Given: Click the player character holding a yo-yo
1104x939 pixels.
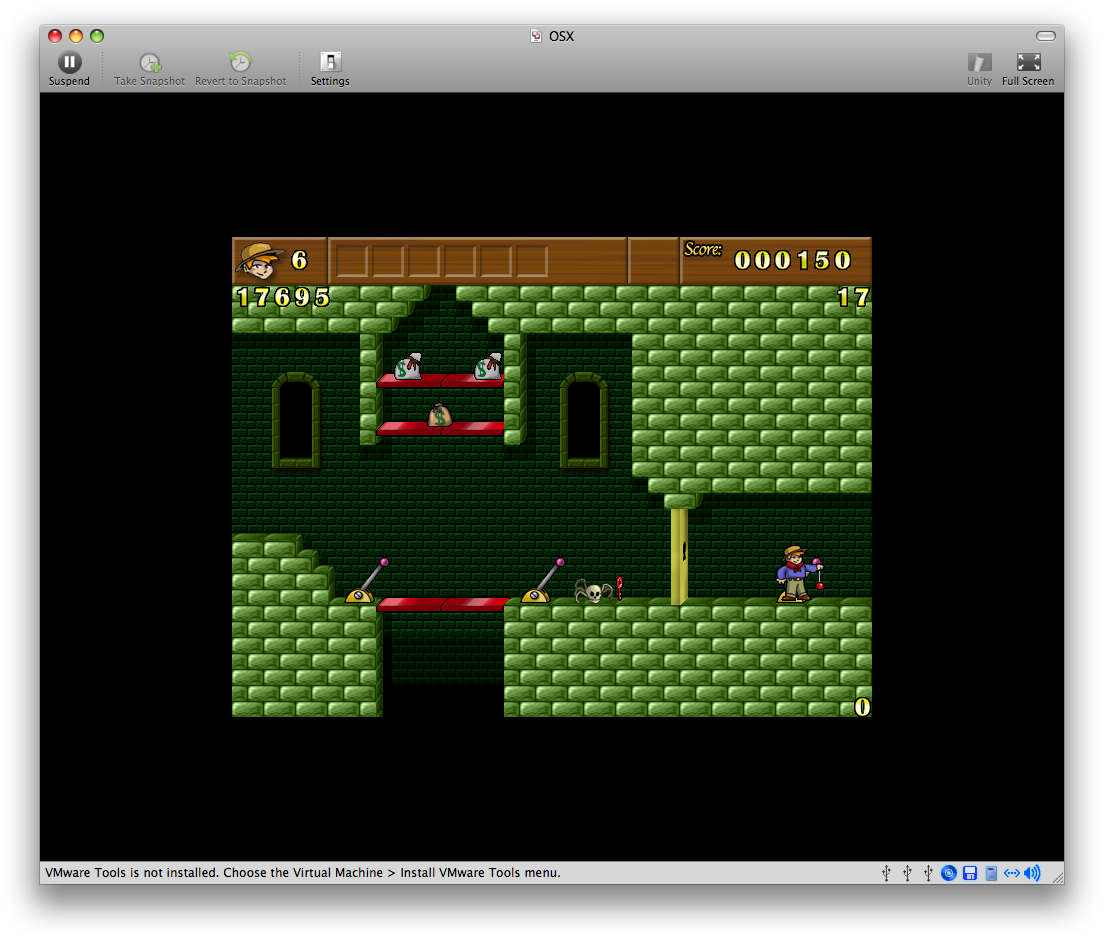Looking at the screenshot, I should coord(795,574).
